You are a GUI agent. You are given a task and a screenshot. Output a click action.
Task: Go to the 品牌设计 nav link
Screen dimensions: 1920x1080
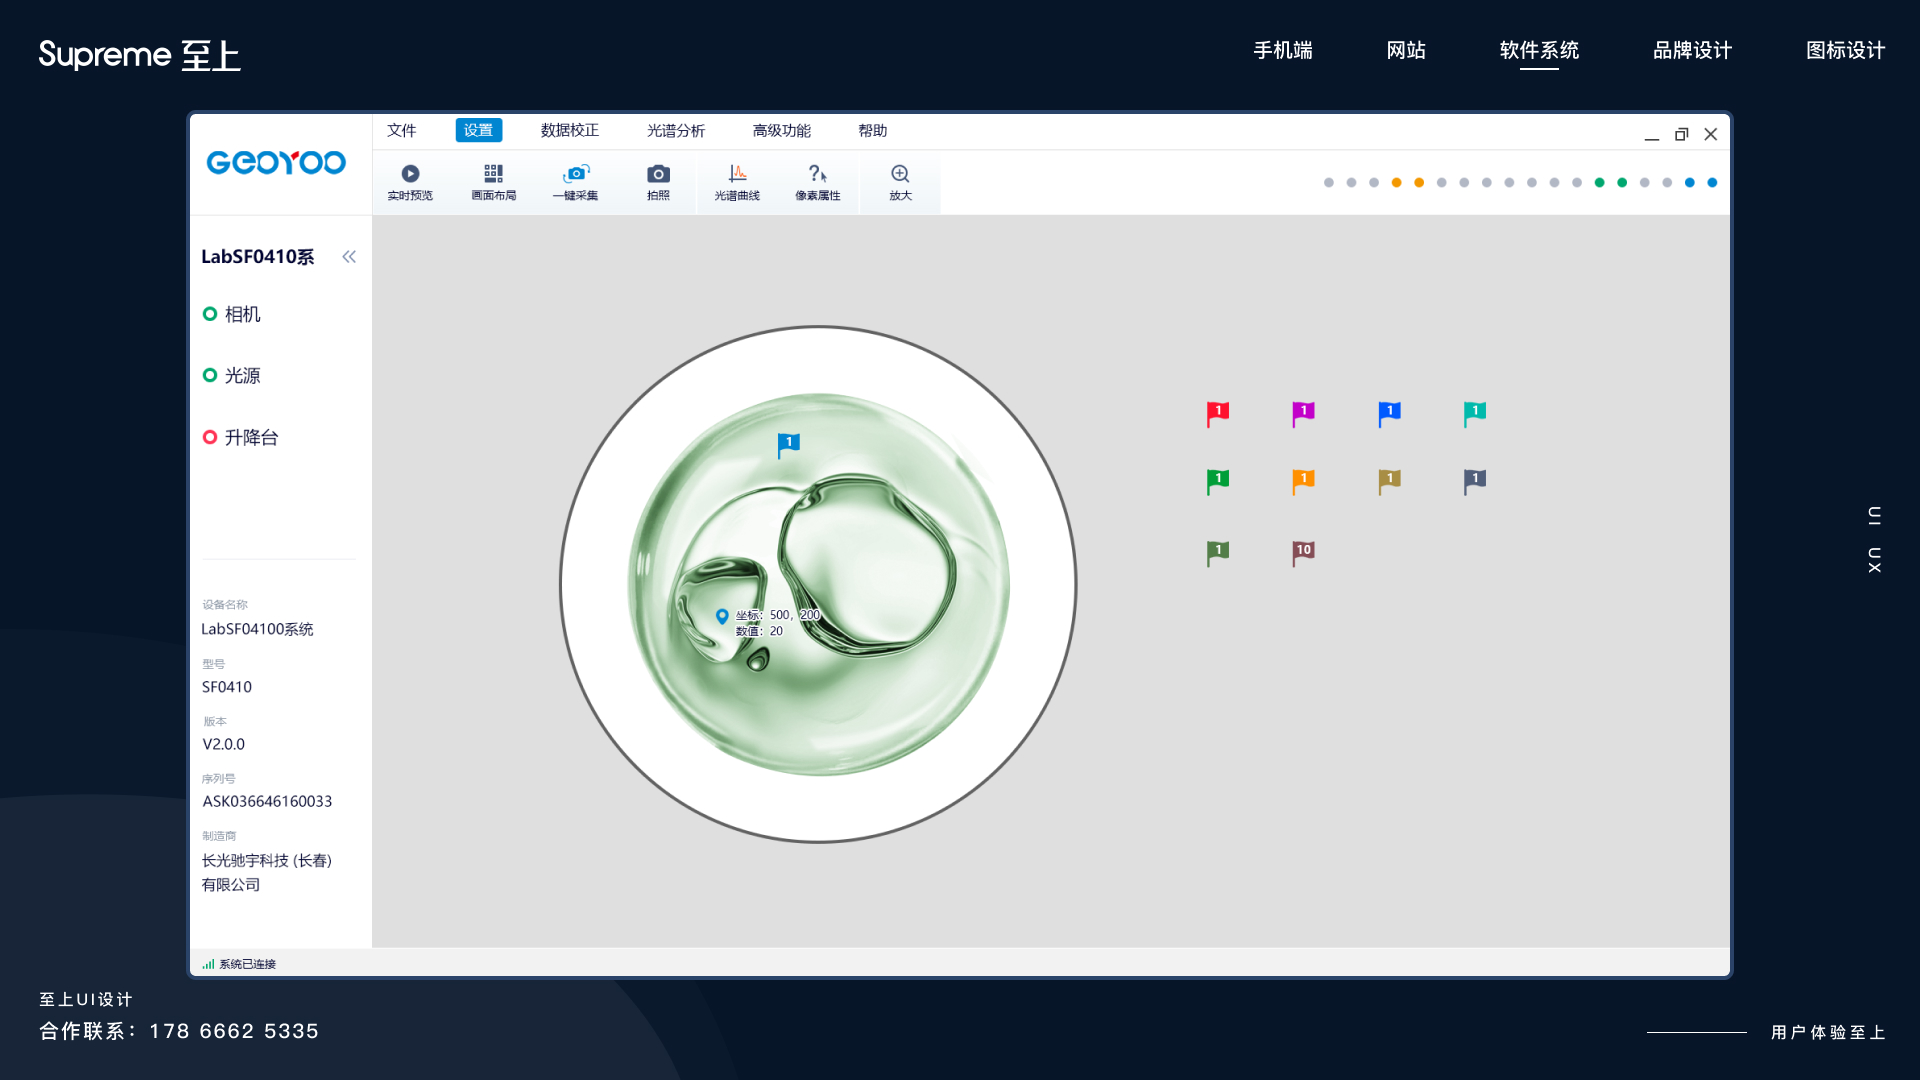click(x=1692, y=51)
